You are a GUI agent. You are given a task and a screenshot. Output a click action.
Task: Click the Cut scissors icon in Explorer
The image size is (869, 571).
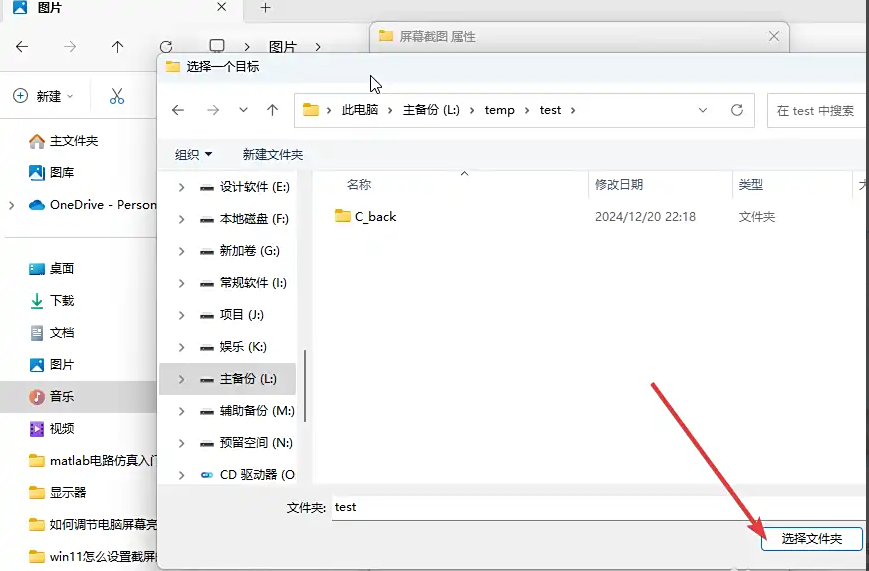[117, 96]
